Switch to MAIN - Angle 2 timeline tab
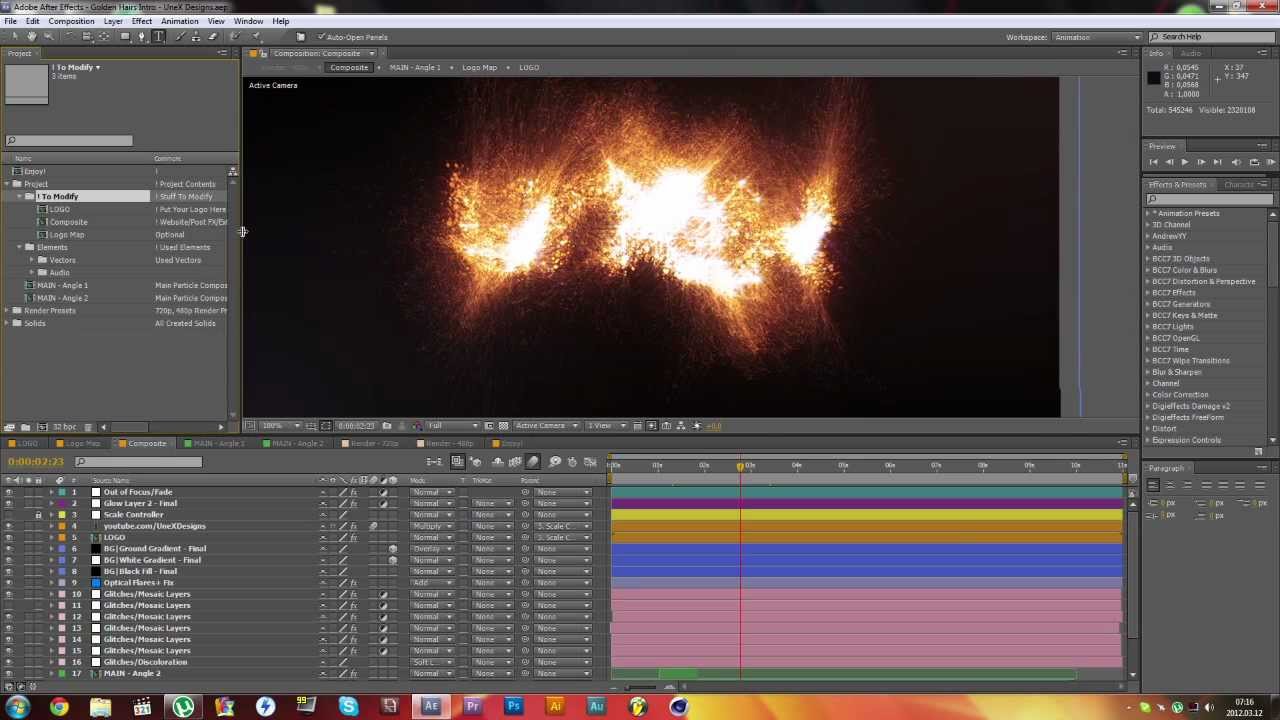The height and width of the screenshot is (720, 1280). tap(295, 443)
